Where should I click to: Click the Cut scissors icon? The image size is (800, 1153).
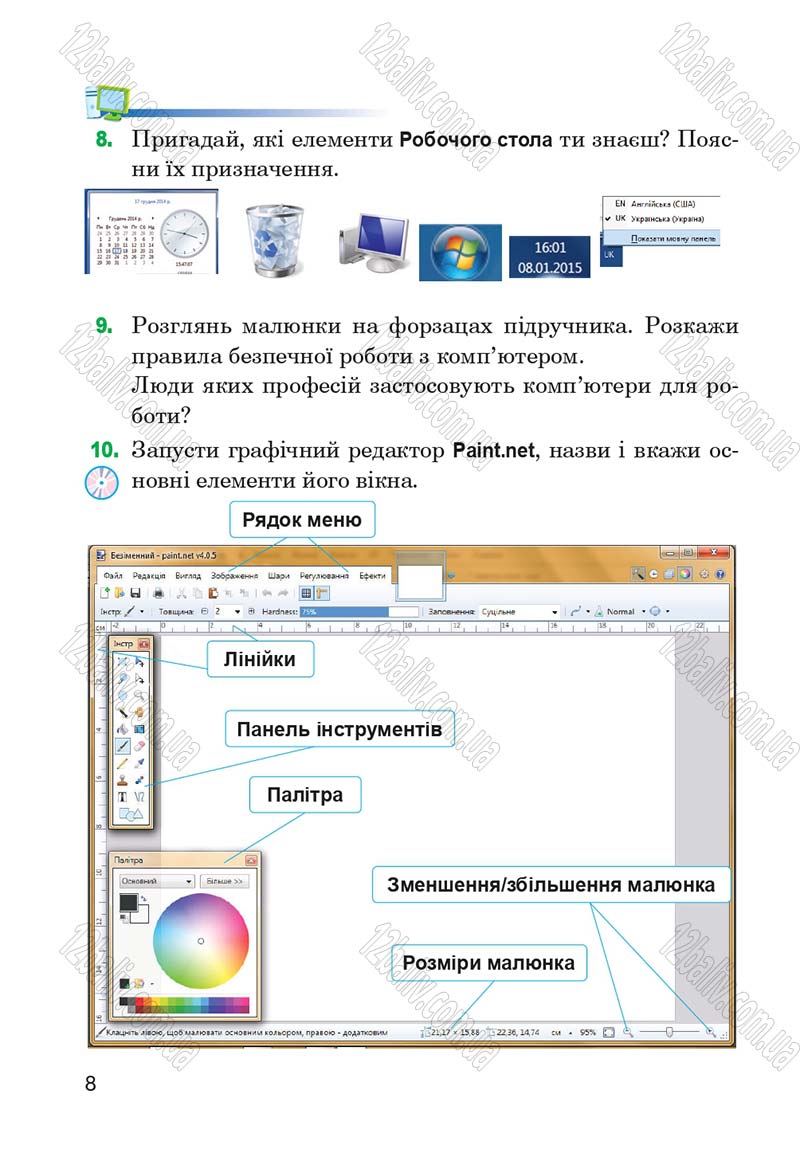tap(182, 593)
